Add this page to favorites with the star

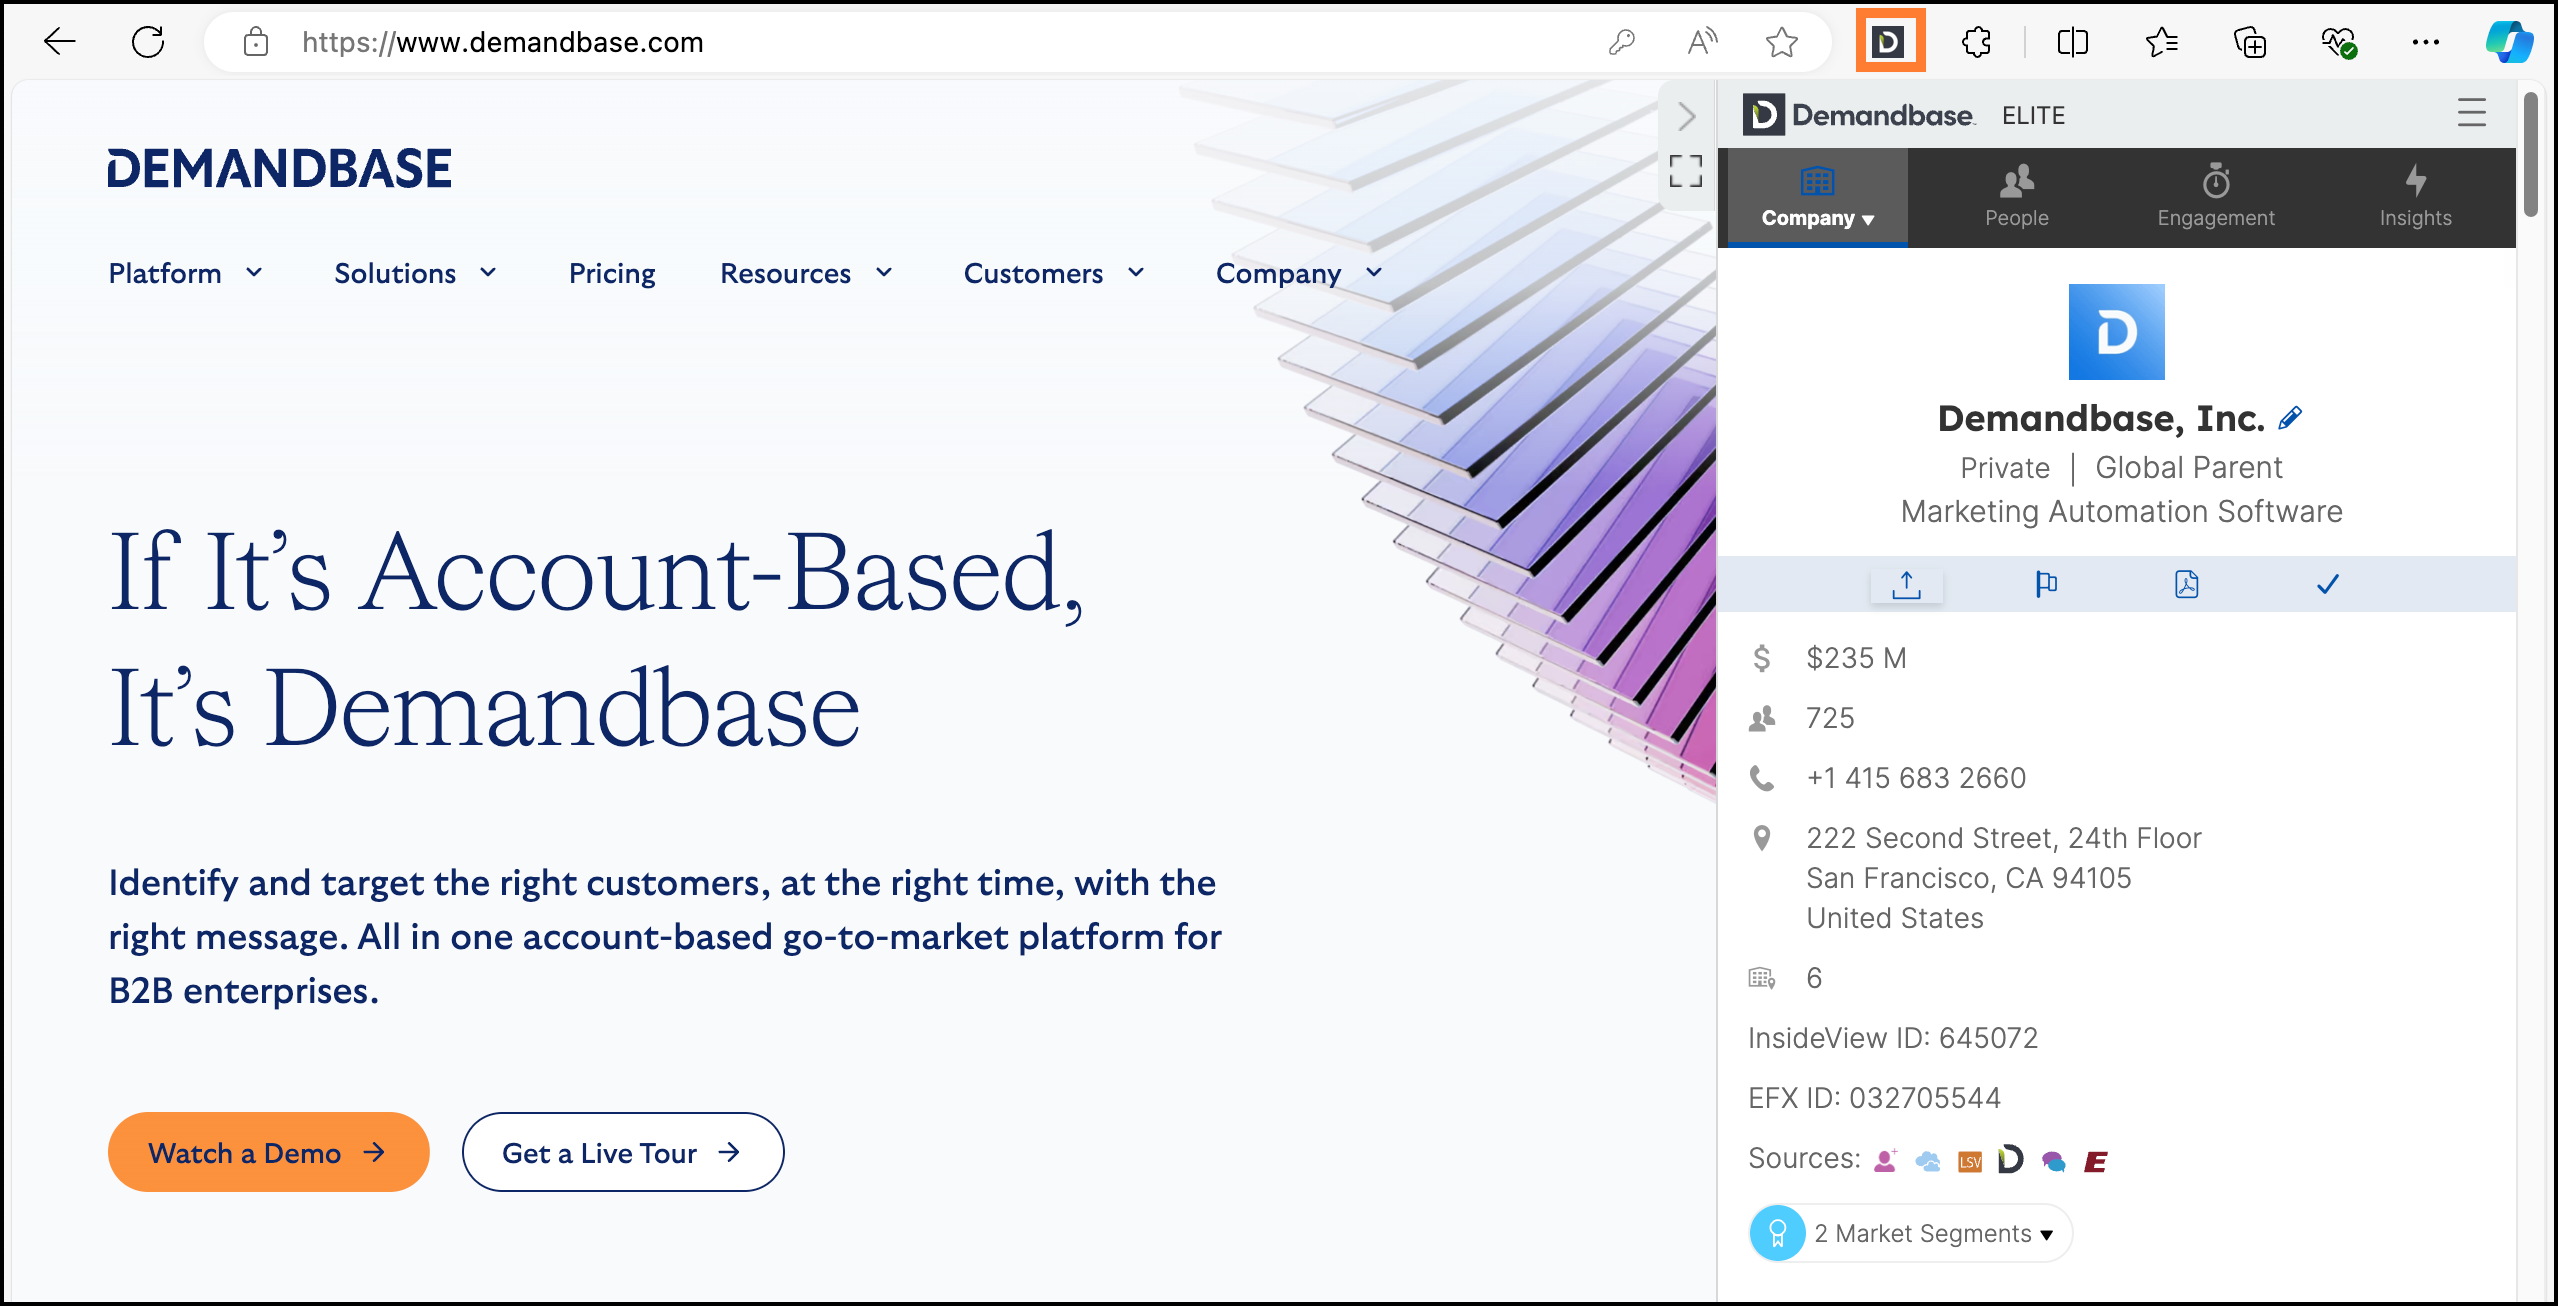point(1781,42)
